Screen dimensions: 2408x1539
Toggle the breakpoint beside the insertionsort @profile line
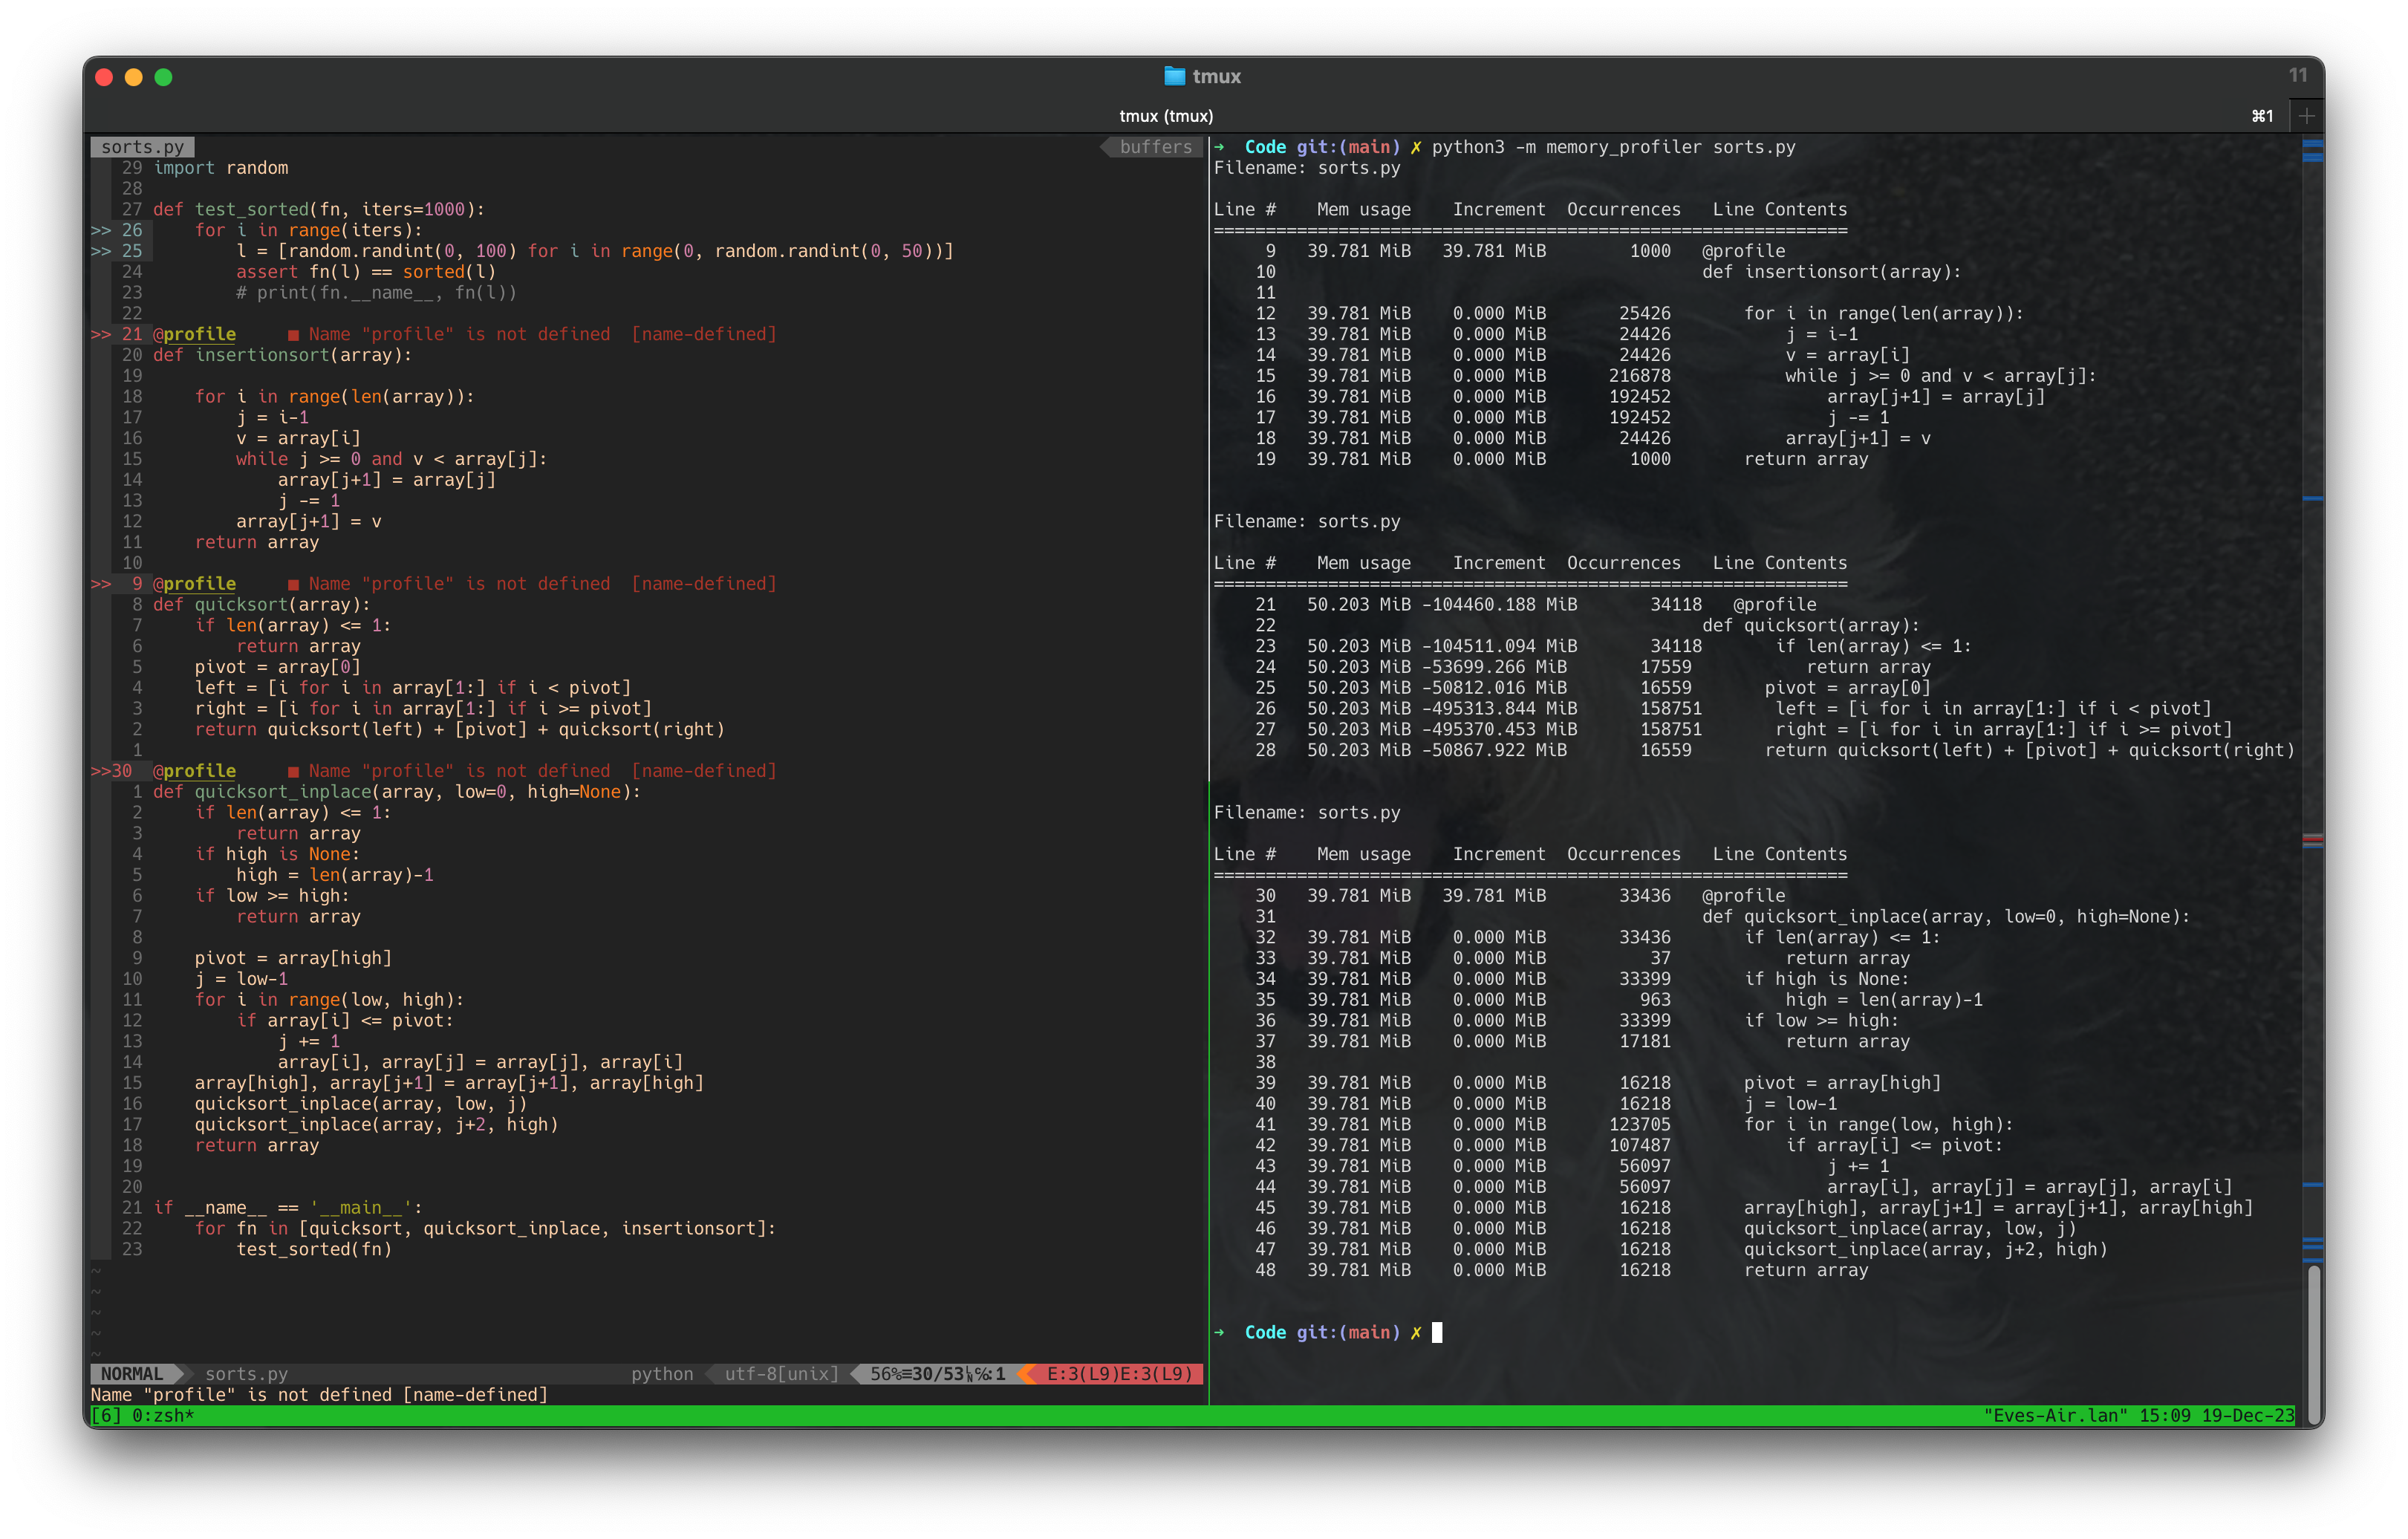pos(101,334)
